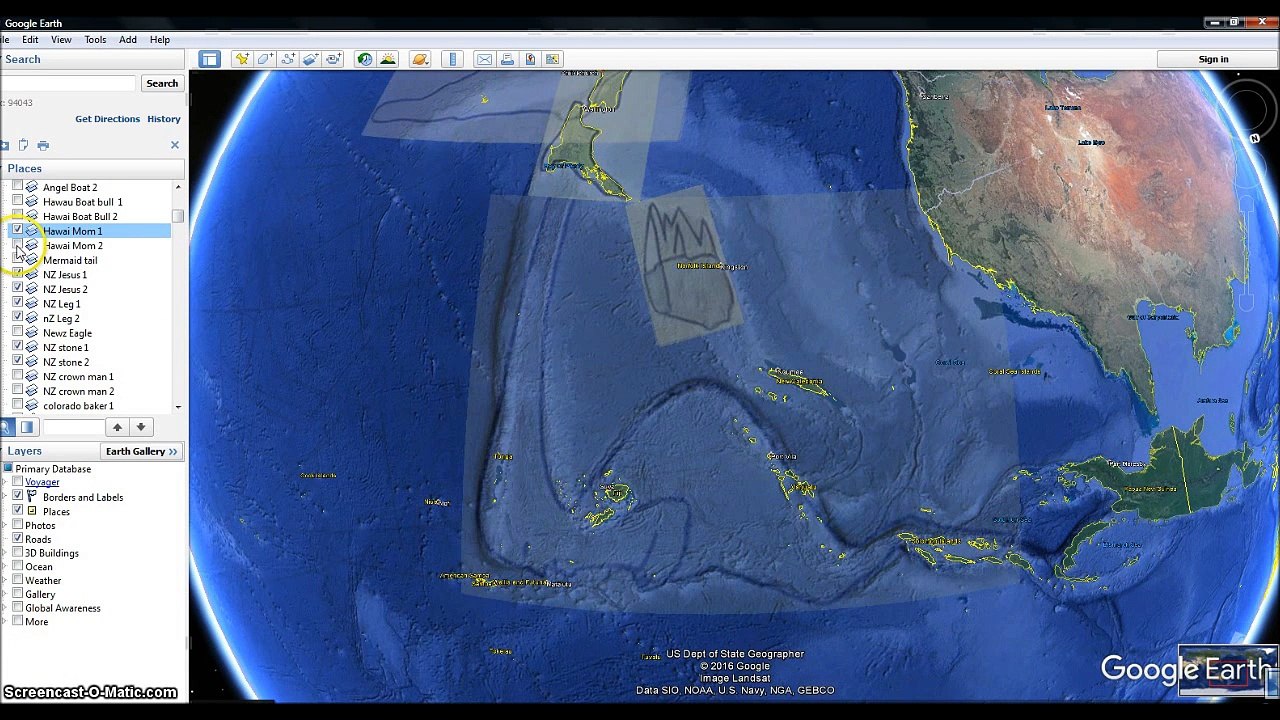Click the Search button
This screenshot has width=1280, height=720.
pyautogui.click(x=162, y=84)
